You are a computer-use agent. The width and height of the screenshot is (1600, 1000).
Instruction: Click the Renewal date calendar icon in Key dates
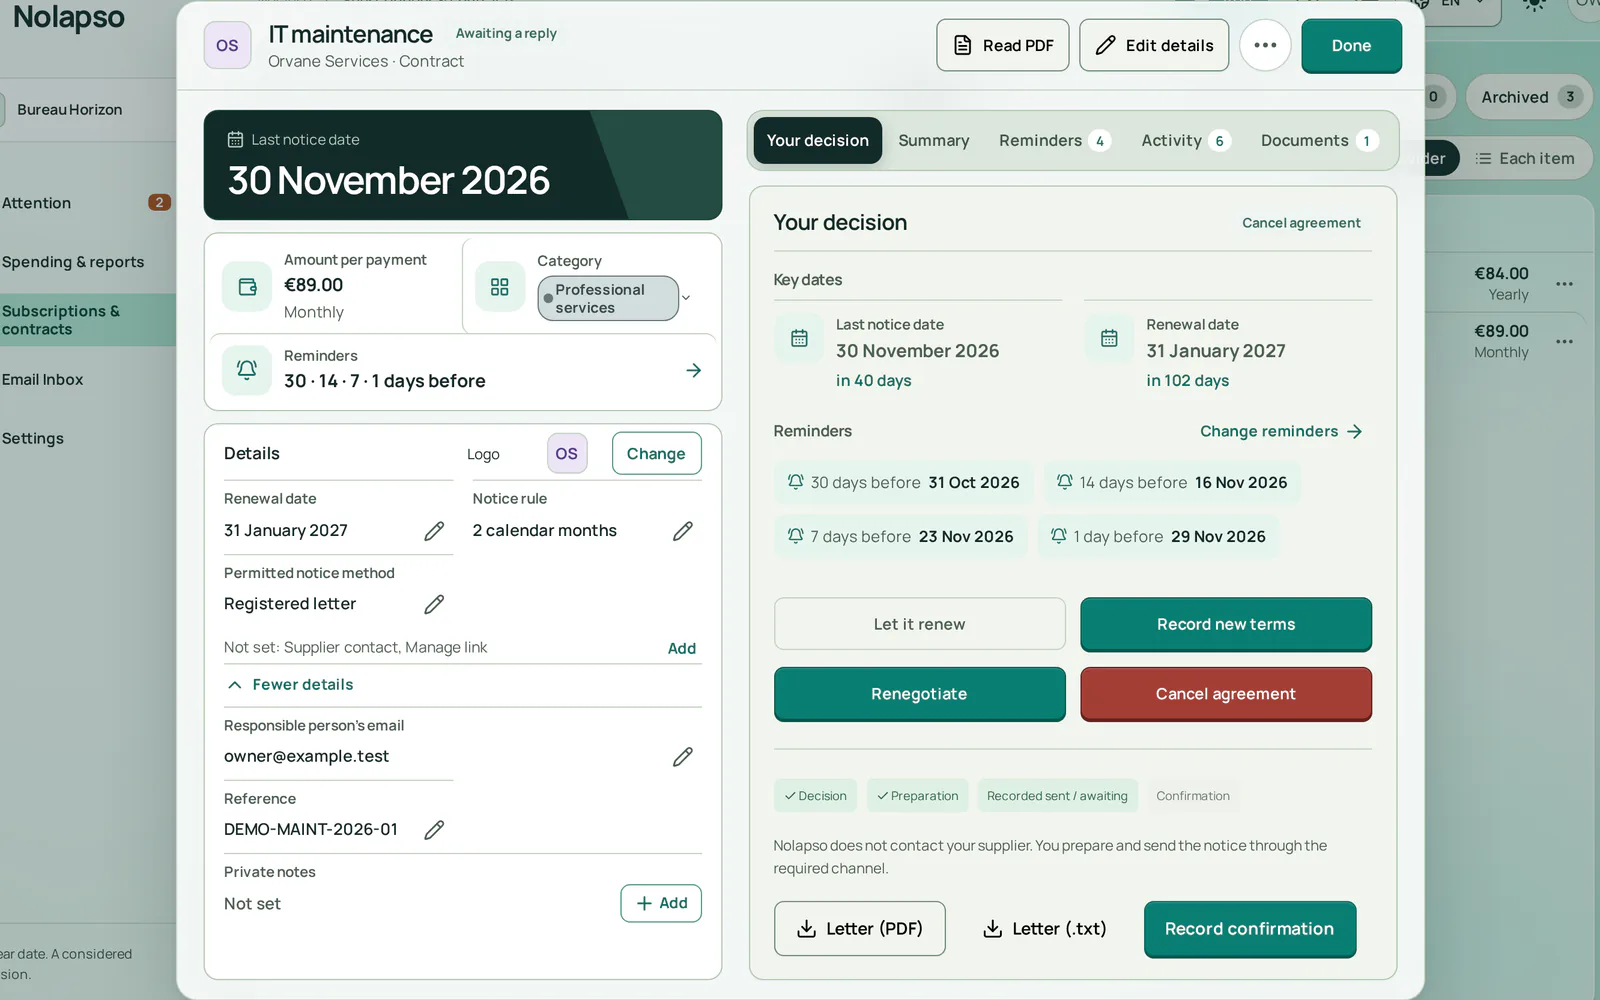(x=1109, y=338)
